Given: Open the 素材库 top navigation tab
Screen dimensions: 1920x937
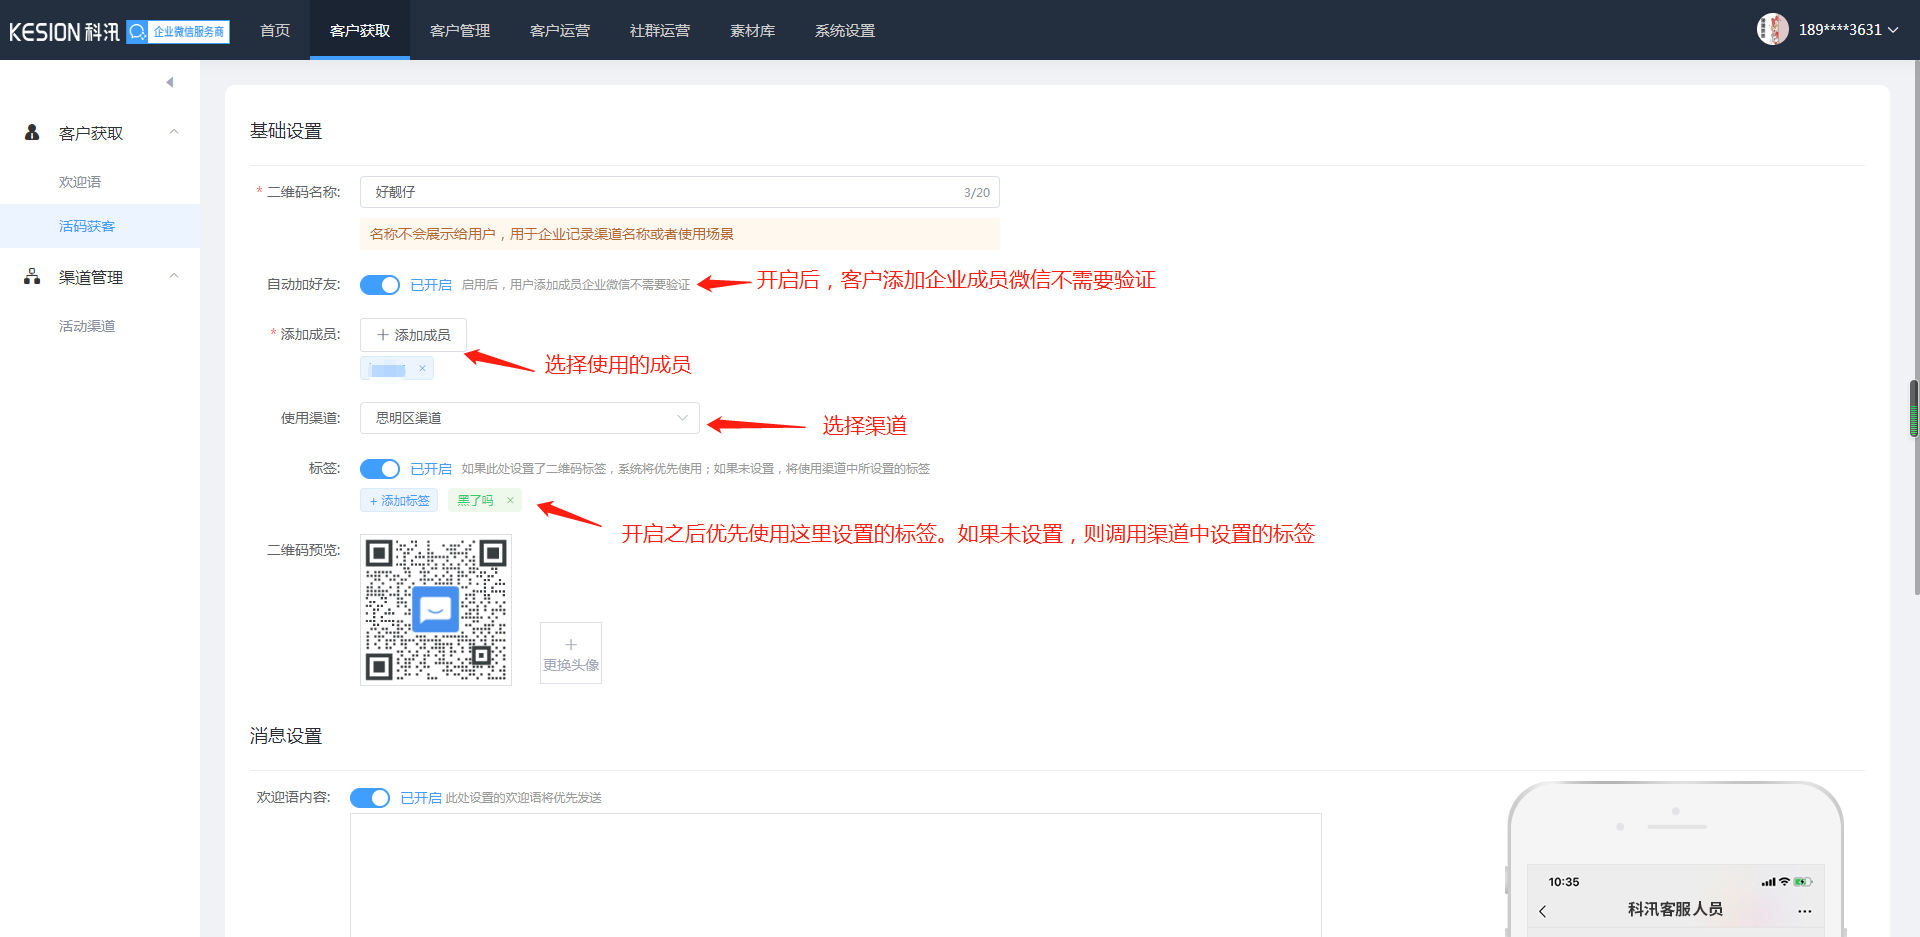Looking at the screenshot, I should click(752, 30).
